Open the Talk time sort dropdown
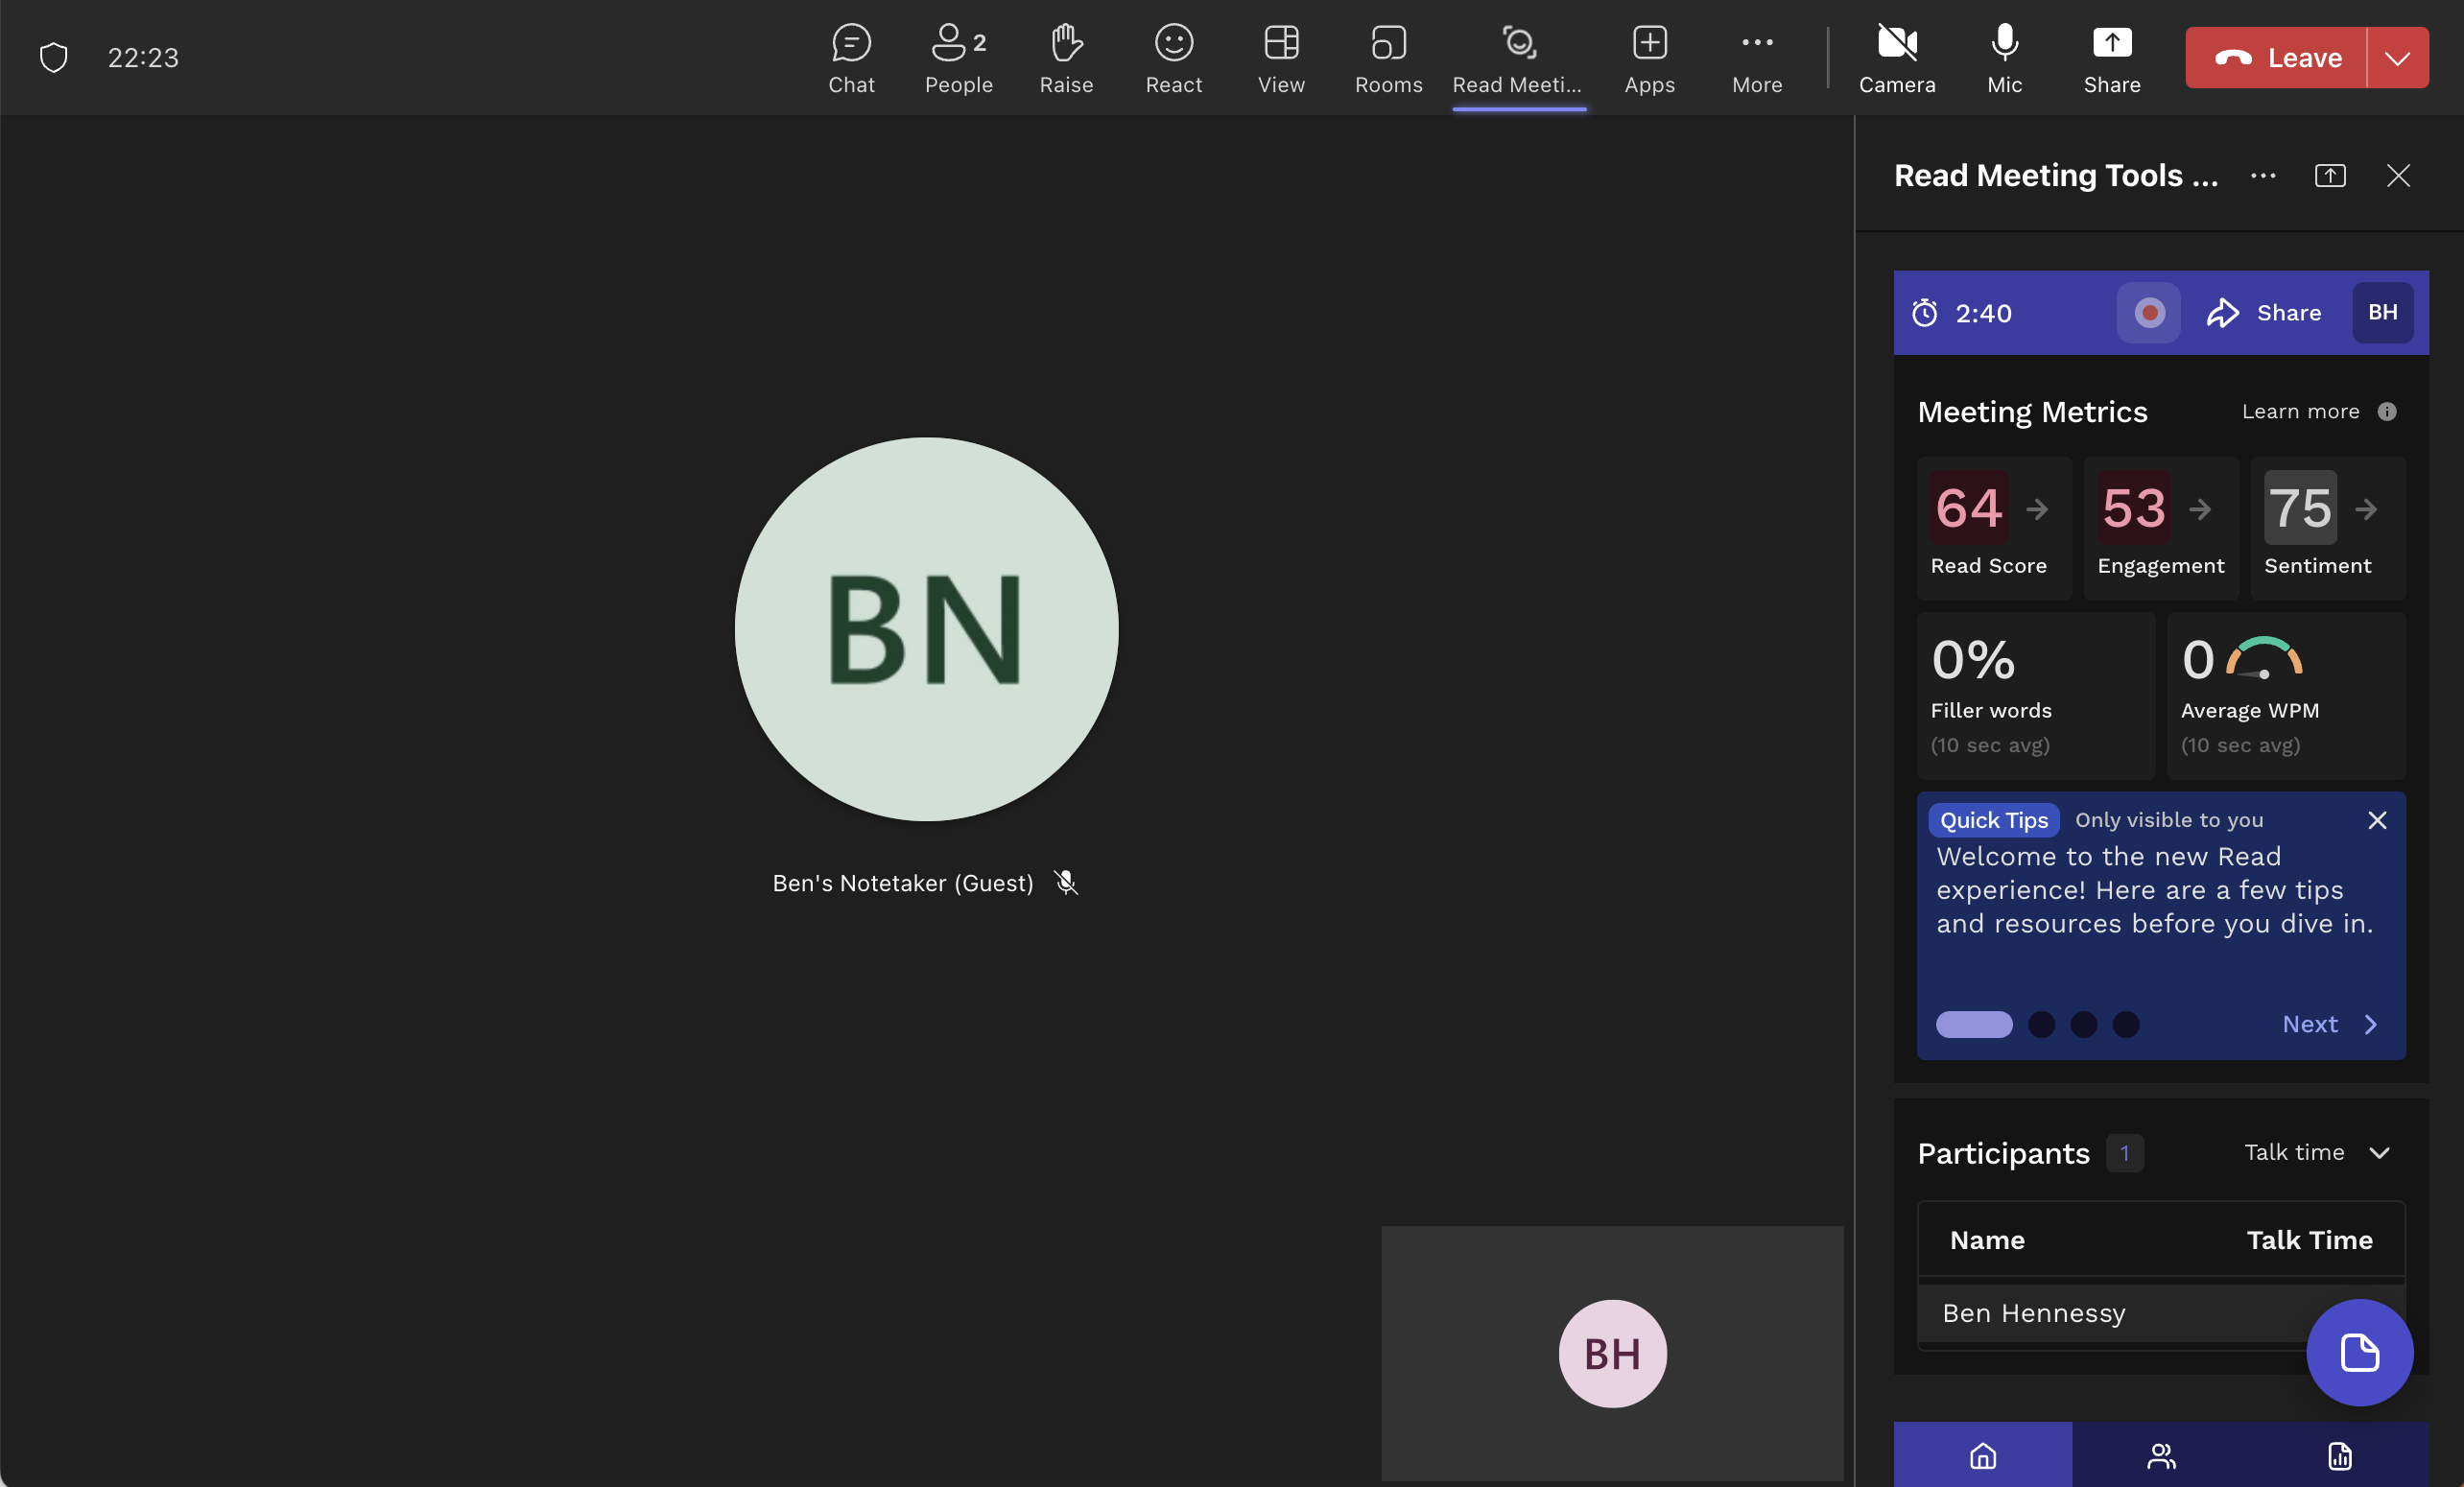The width and height of the screenshot is (2464, 1487). pos(2317,1152)
